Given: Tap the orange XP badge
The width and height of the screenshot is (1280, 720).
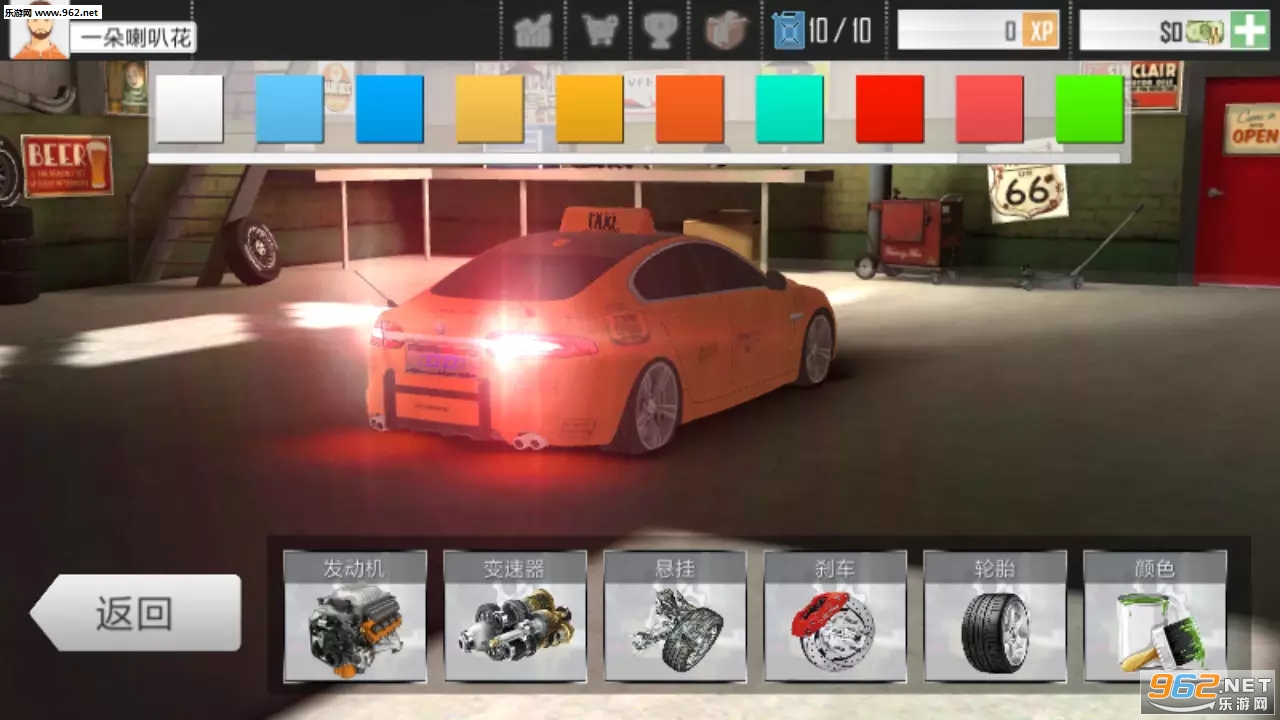Looking at the screenshot, I should click(1040, 31).
